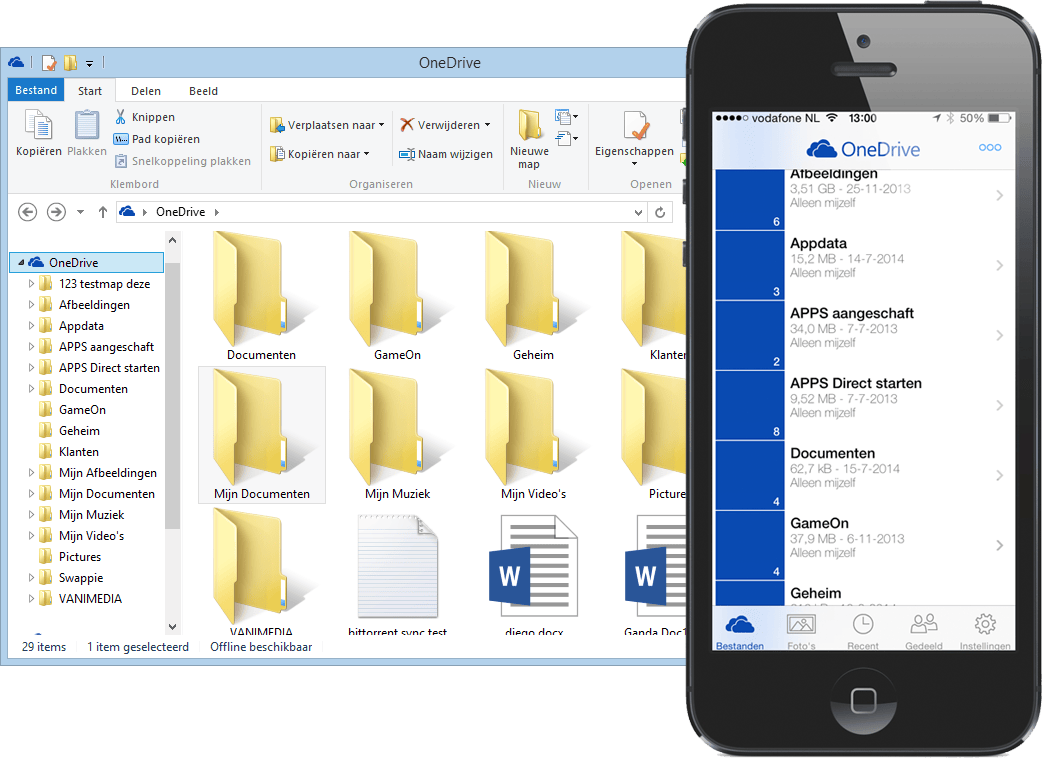
Task: Select Mijn Documenten folder in file view
Action: (x=262, y=435)
